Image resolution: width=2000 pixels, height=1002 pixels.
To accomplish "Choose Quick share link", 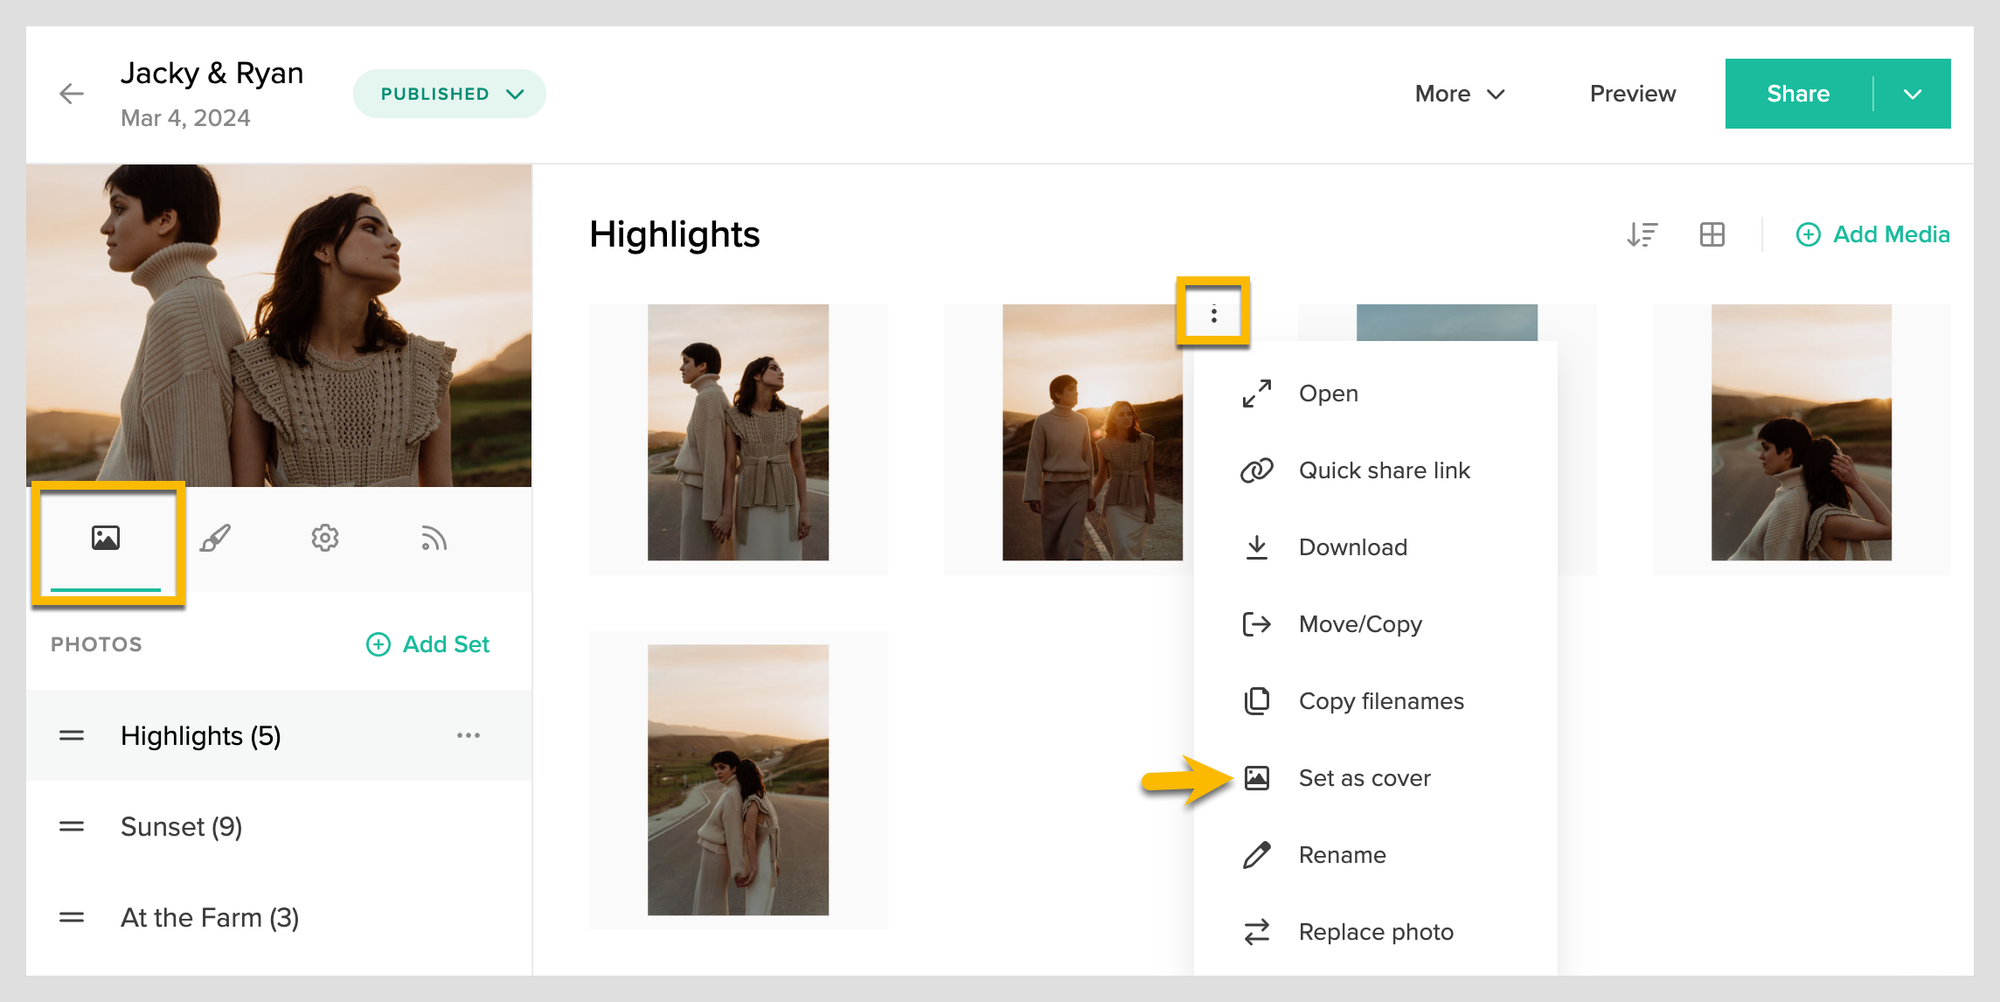I will pos(1376,470).
